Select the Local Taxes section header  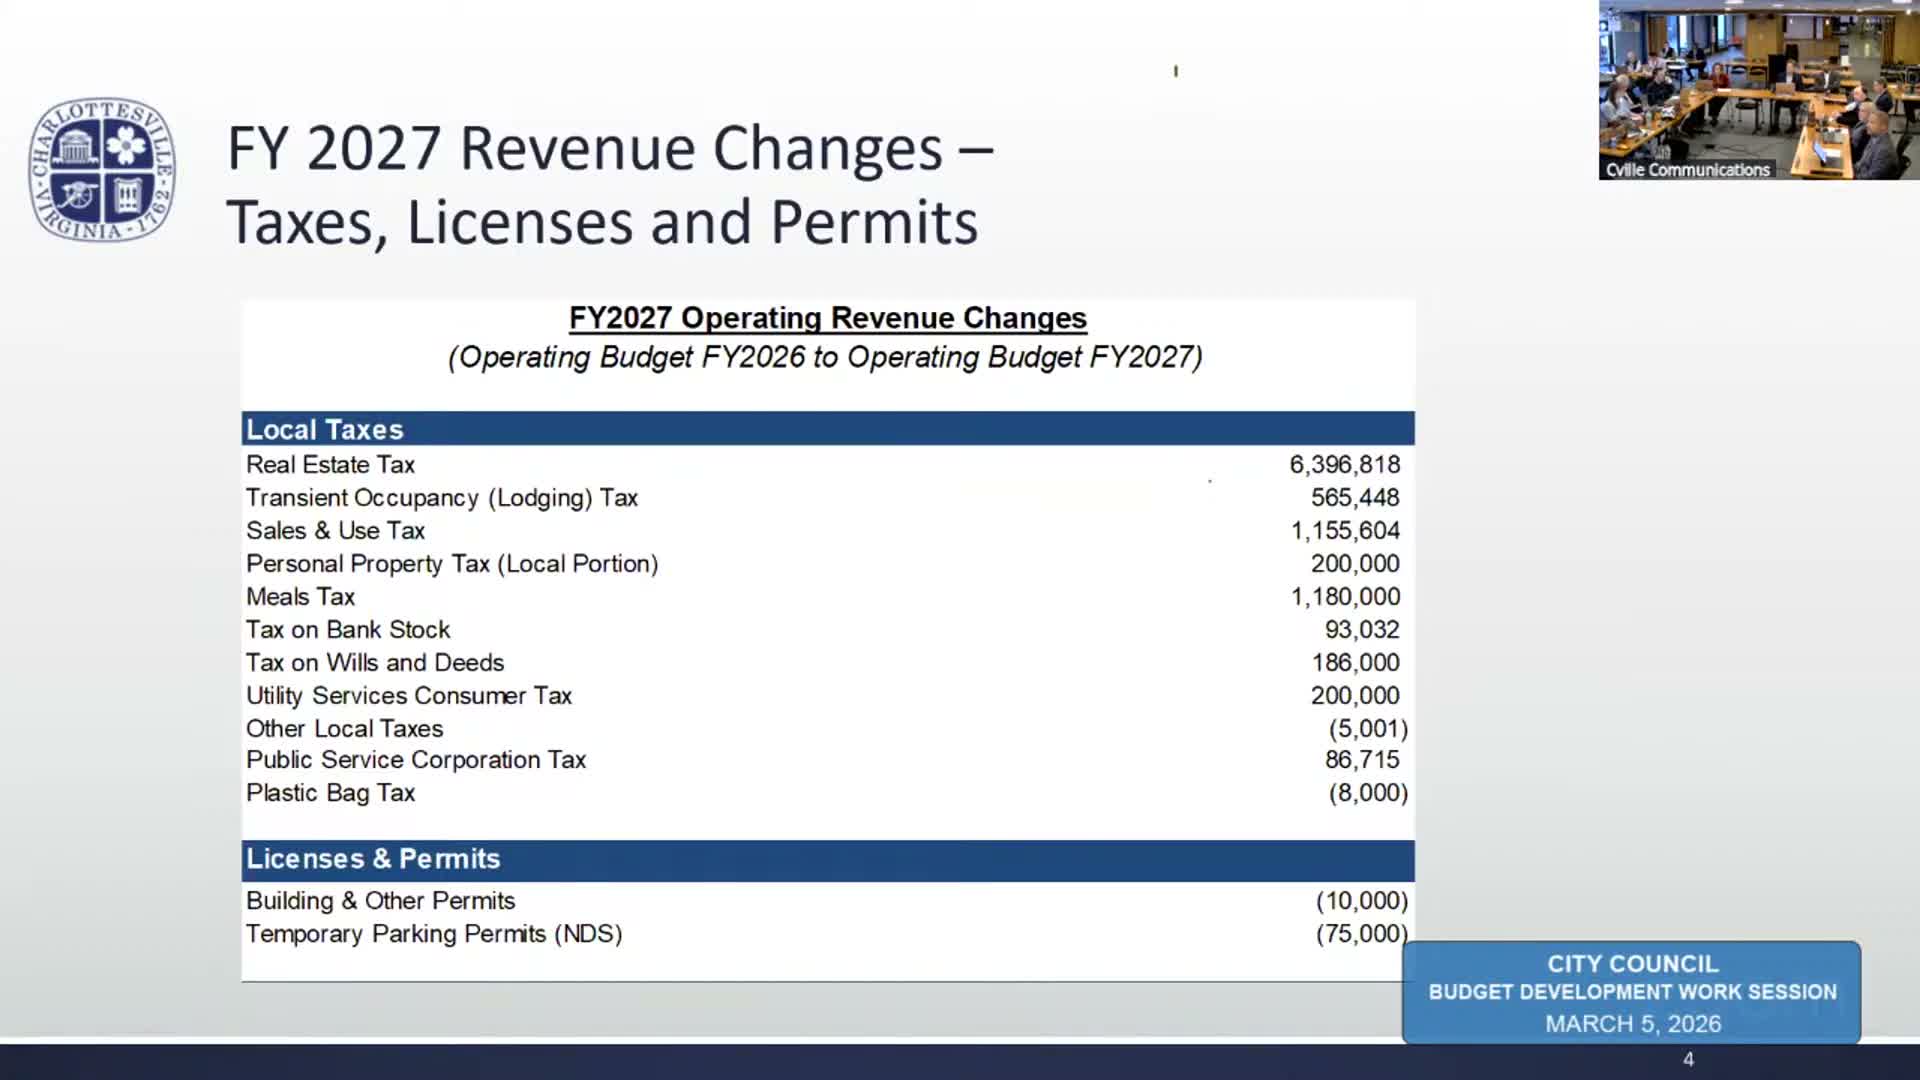(325, 429)
